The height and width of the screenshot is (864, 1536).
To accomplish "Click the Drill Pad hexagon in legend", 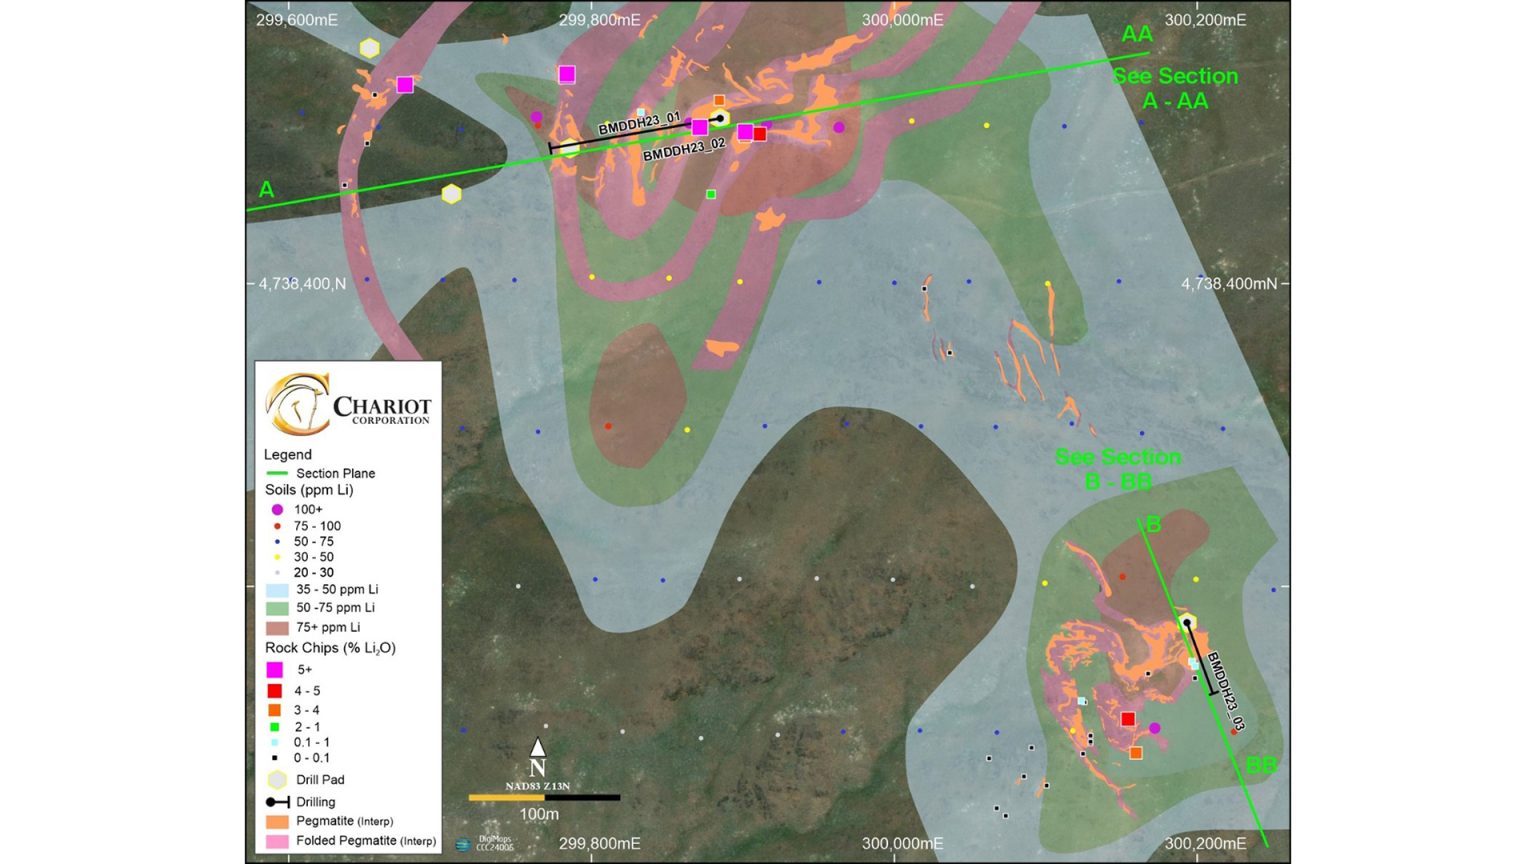I will pyautogui.click(x=277, y=780).
